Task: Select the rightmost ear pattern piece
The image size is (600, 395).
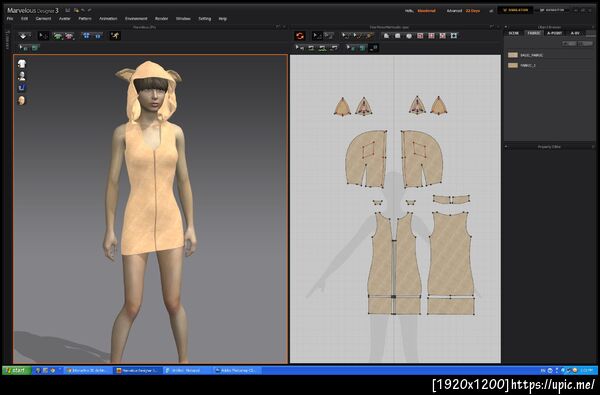Action: pyautogui.click(x=439, y=106)
